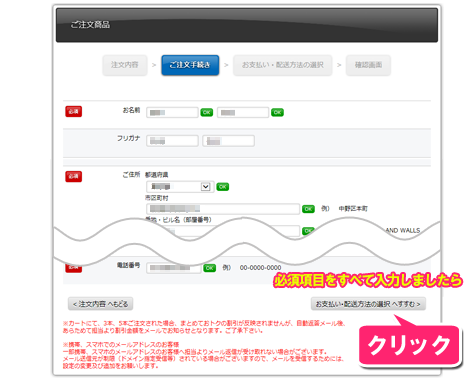Screen dimensions: 470x390
Task: Proceed with お支払い・配送方法の選択へすすむ button
Action: pos(368,304)
